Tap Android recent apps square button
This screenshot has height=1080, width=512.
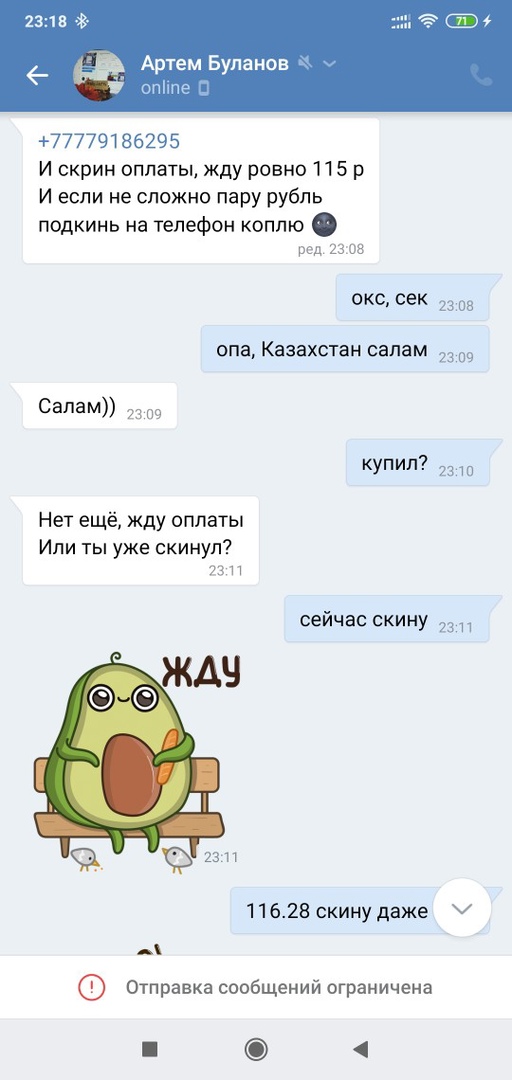150,1049
